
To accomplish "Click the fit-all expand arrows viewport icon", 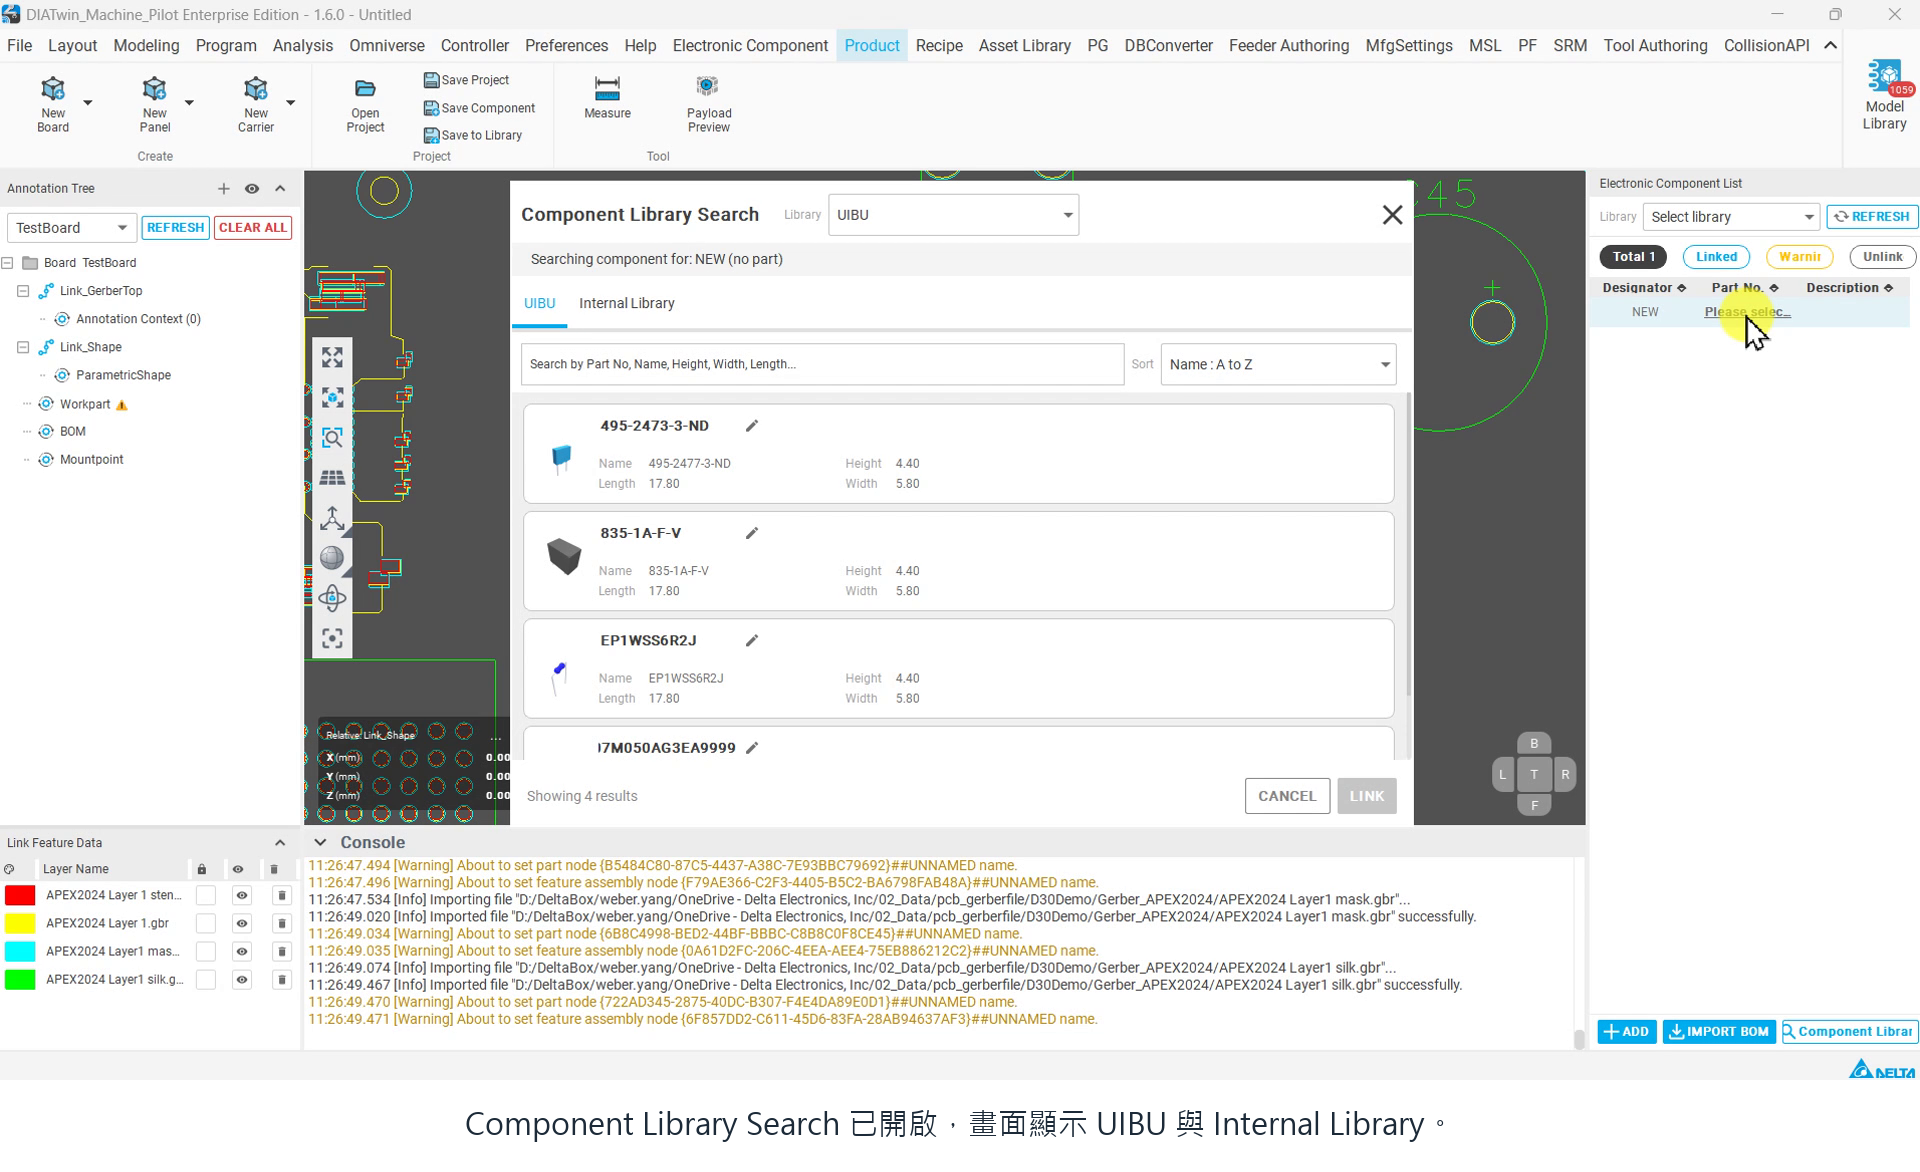I will [332, 357].
